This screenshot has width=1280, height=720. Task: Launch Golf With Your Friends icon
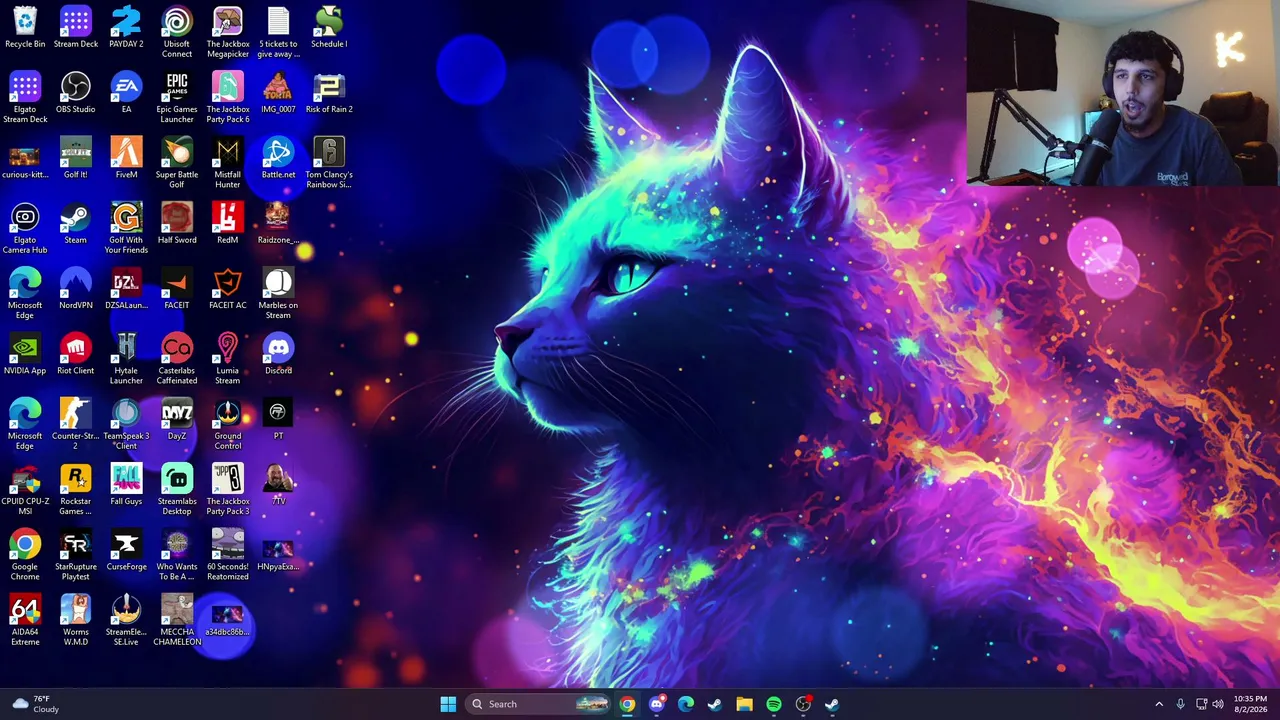pos(126,228)
